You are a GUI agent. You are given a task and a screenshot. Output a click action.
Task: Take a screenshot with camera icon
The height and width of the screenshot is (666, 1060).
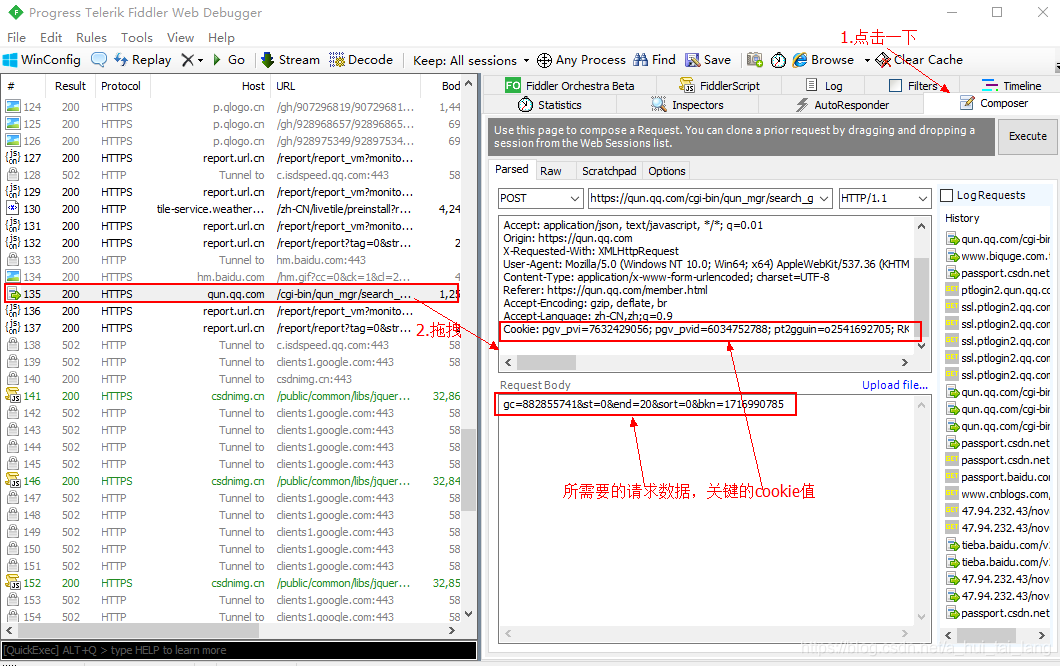755,60
